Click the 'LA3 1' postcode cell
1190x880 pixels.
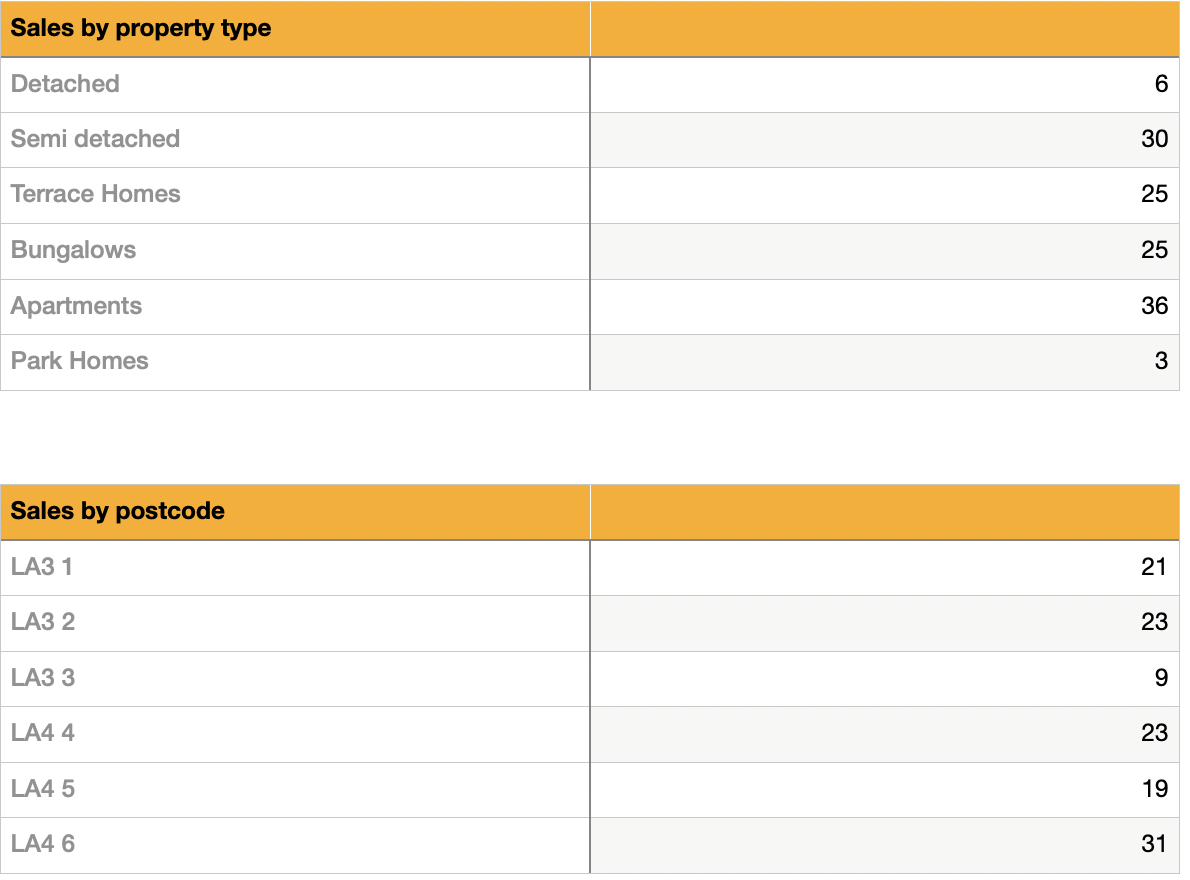[x=42, y=567]
